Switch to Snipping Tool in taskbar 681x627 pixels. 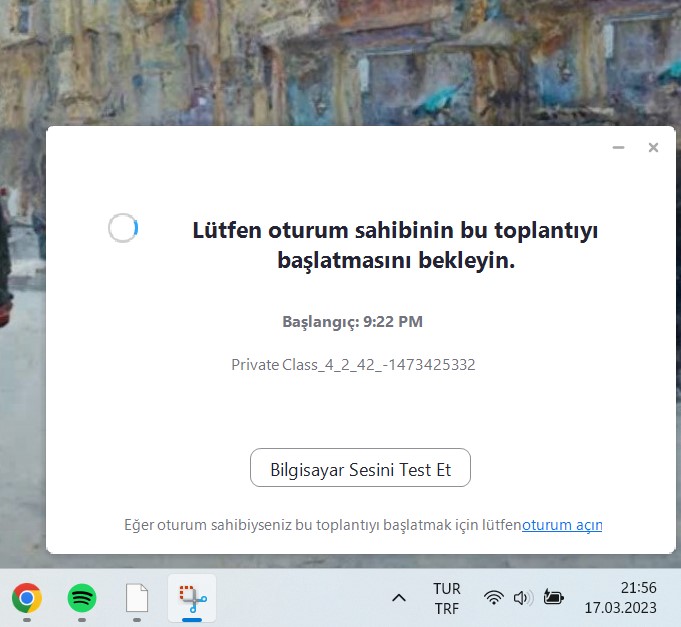(192, 598)
